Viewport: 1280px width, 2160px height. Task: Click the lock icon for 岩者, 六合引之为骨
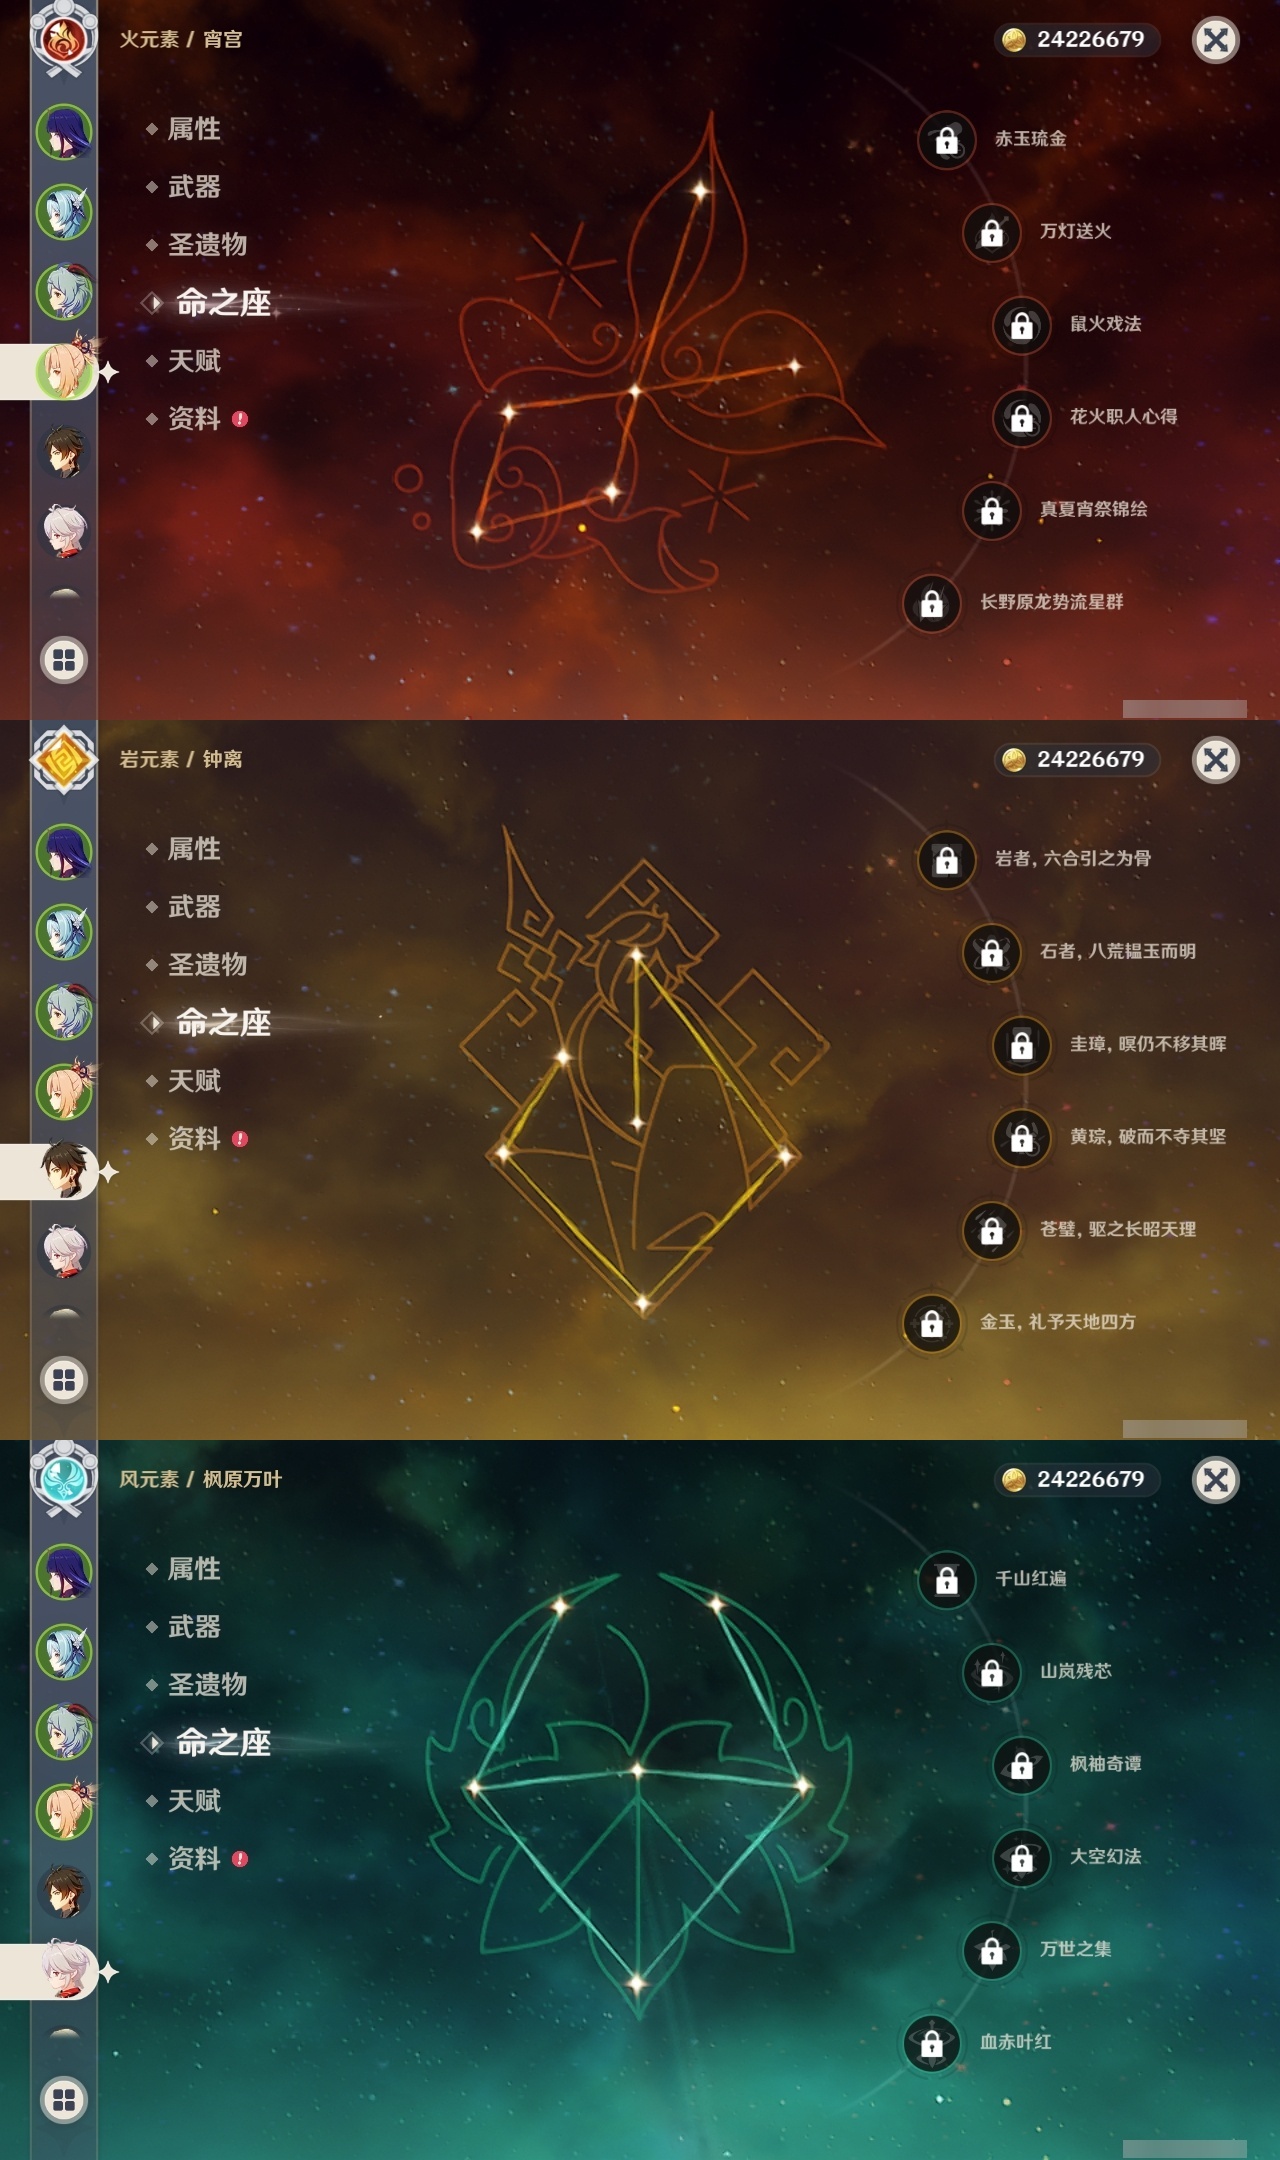(946, 860)
